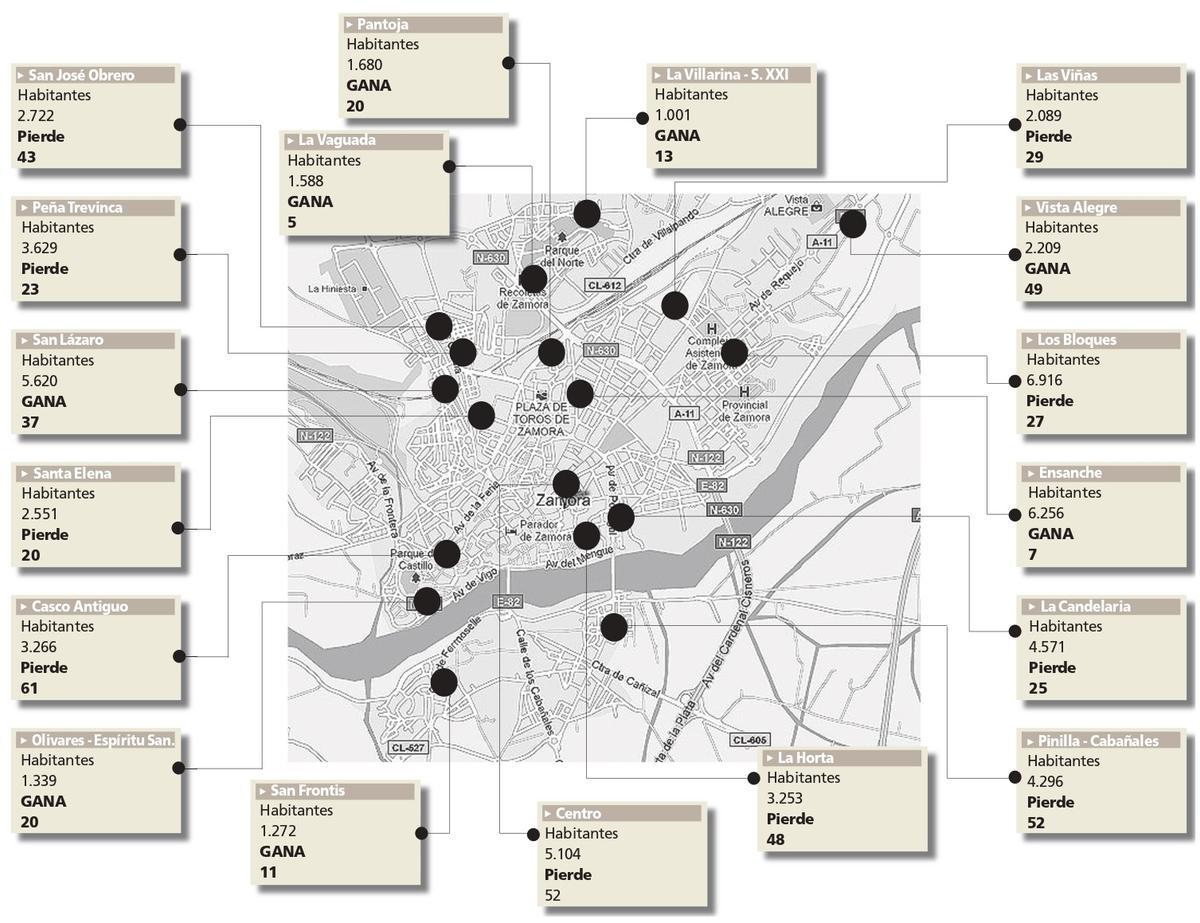Expand the Centro header triangle
This screenshot has height=923, width=1200.
click(x=547, y=814)
